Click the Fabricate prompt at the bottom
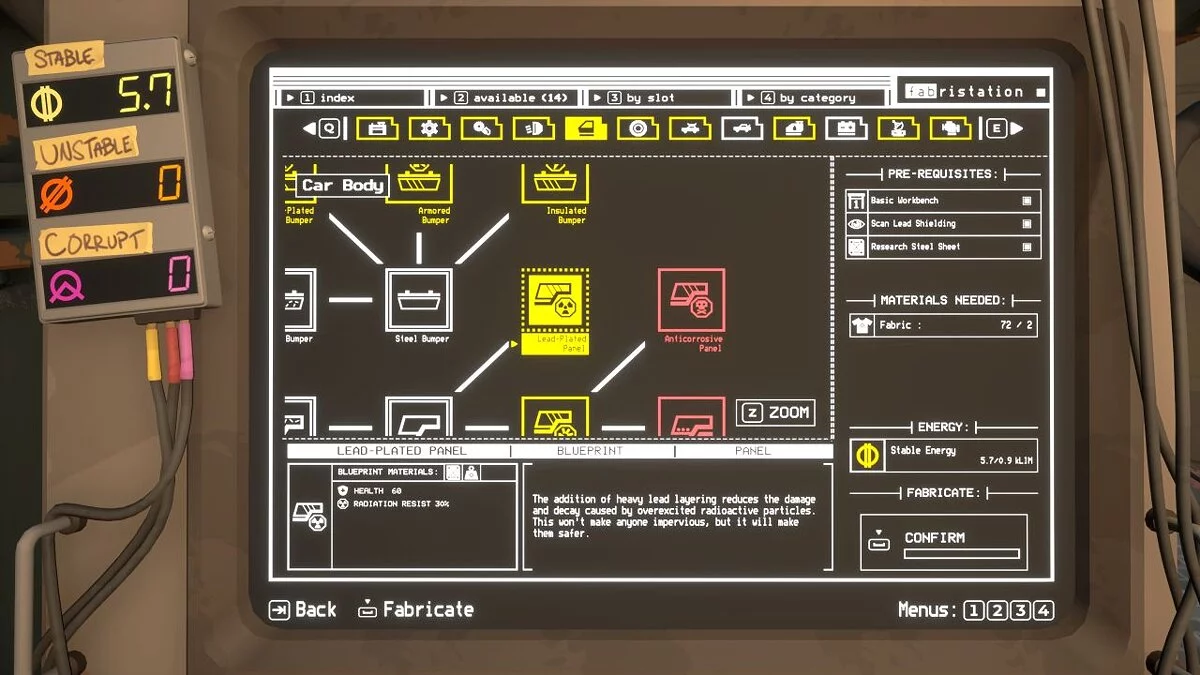The image size is (1200, 675). pyautogui.click(x=416, y=609)
